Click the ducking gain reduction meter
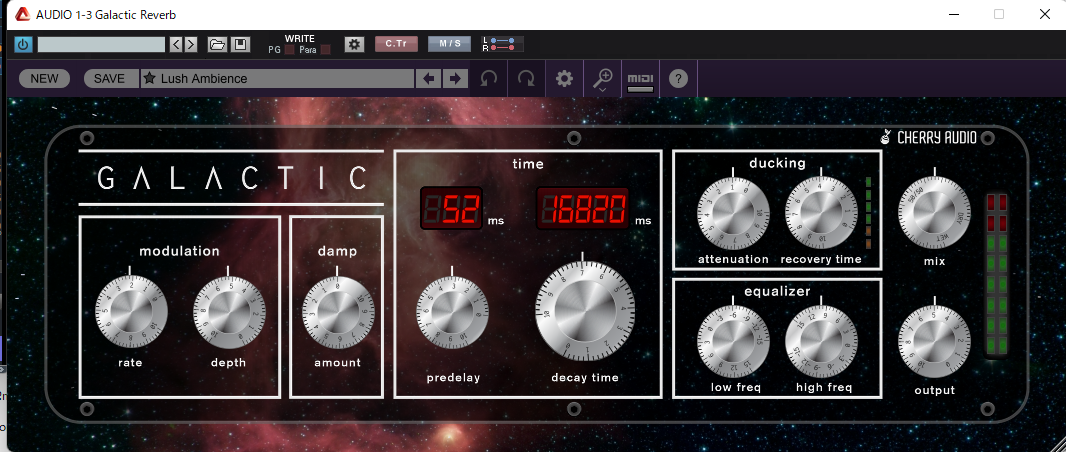1066x452 pixels. tap(868, 212)
